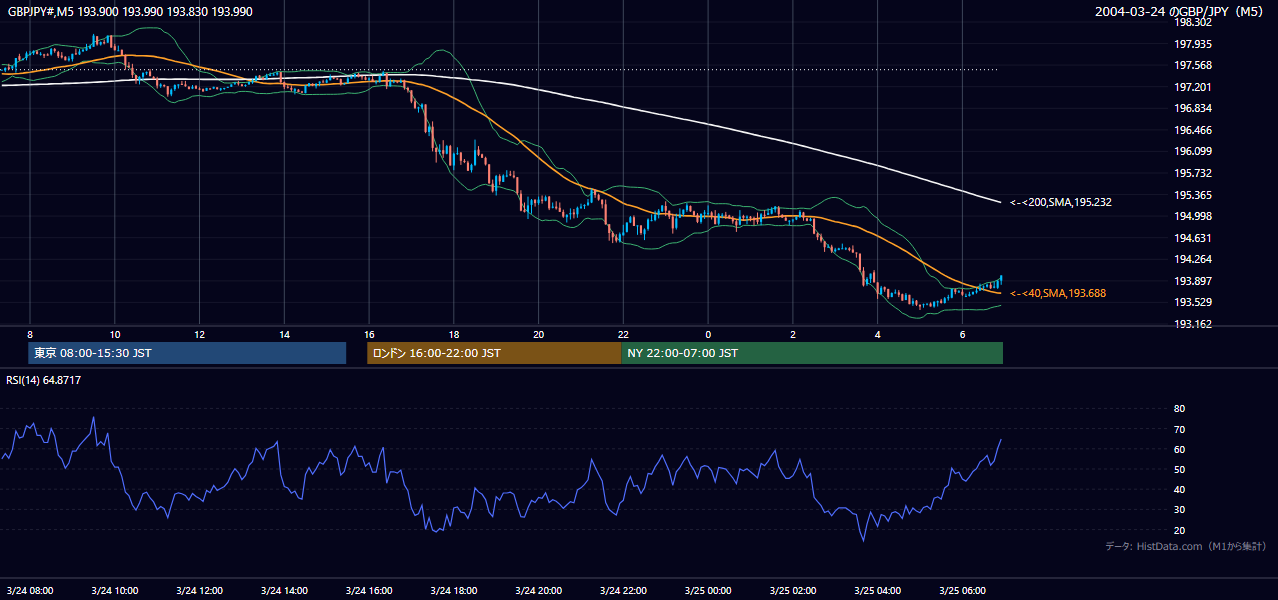This screenshot has width=1278, height=600.
Task: Click hour tick 22 under price chart
Action: pos(624,334)
